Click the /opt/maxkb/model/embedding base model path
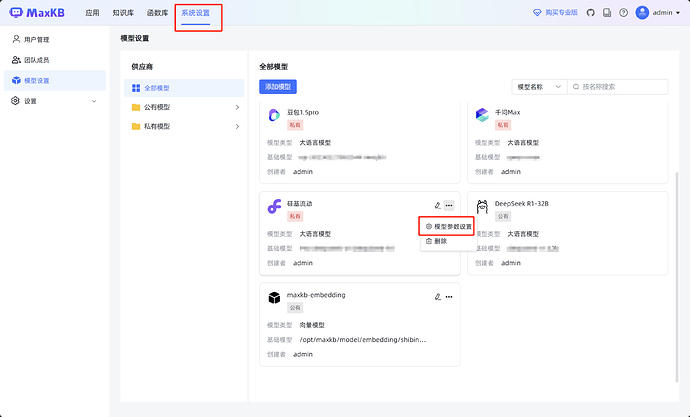 [363, 340]
